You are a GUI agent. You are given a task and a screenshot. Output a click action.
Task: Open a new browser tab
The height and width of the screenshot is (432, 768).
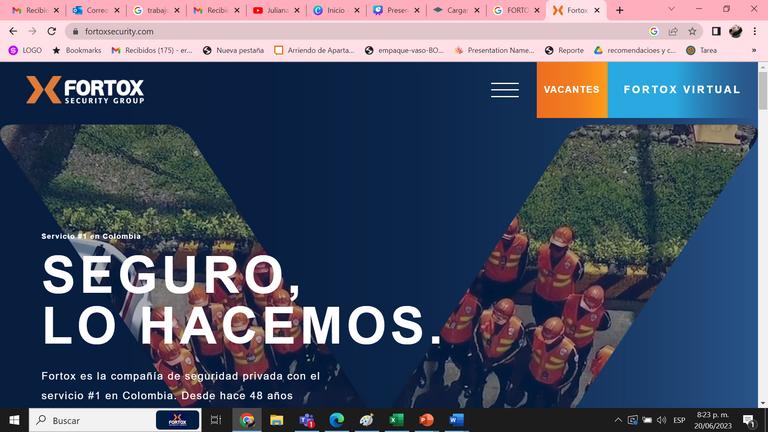pyautogui.click(x=620, y=10)
